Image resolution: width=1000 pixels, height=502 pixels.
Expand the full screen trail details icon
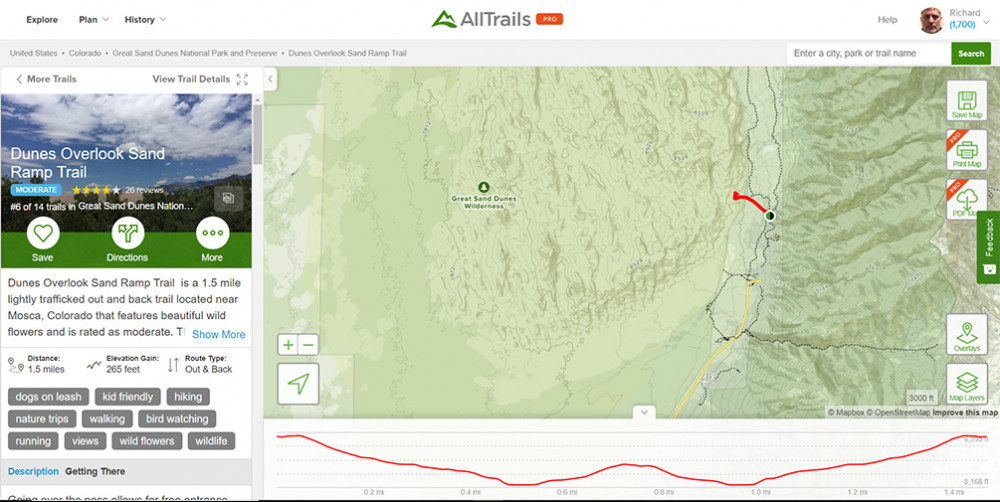point(242,79)
